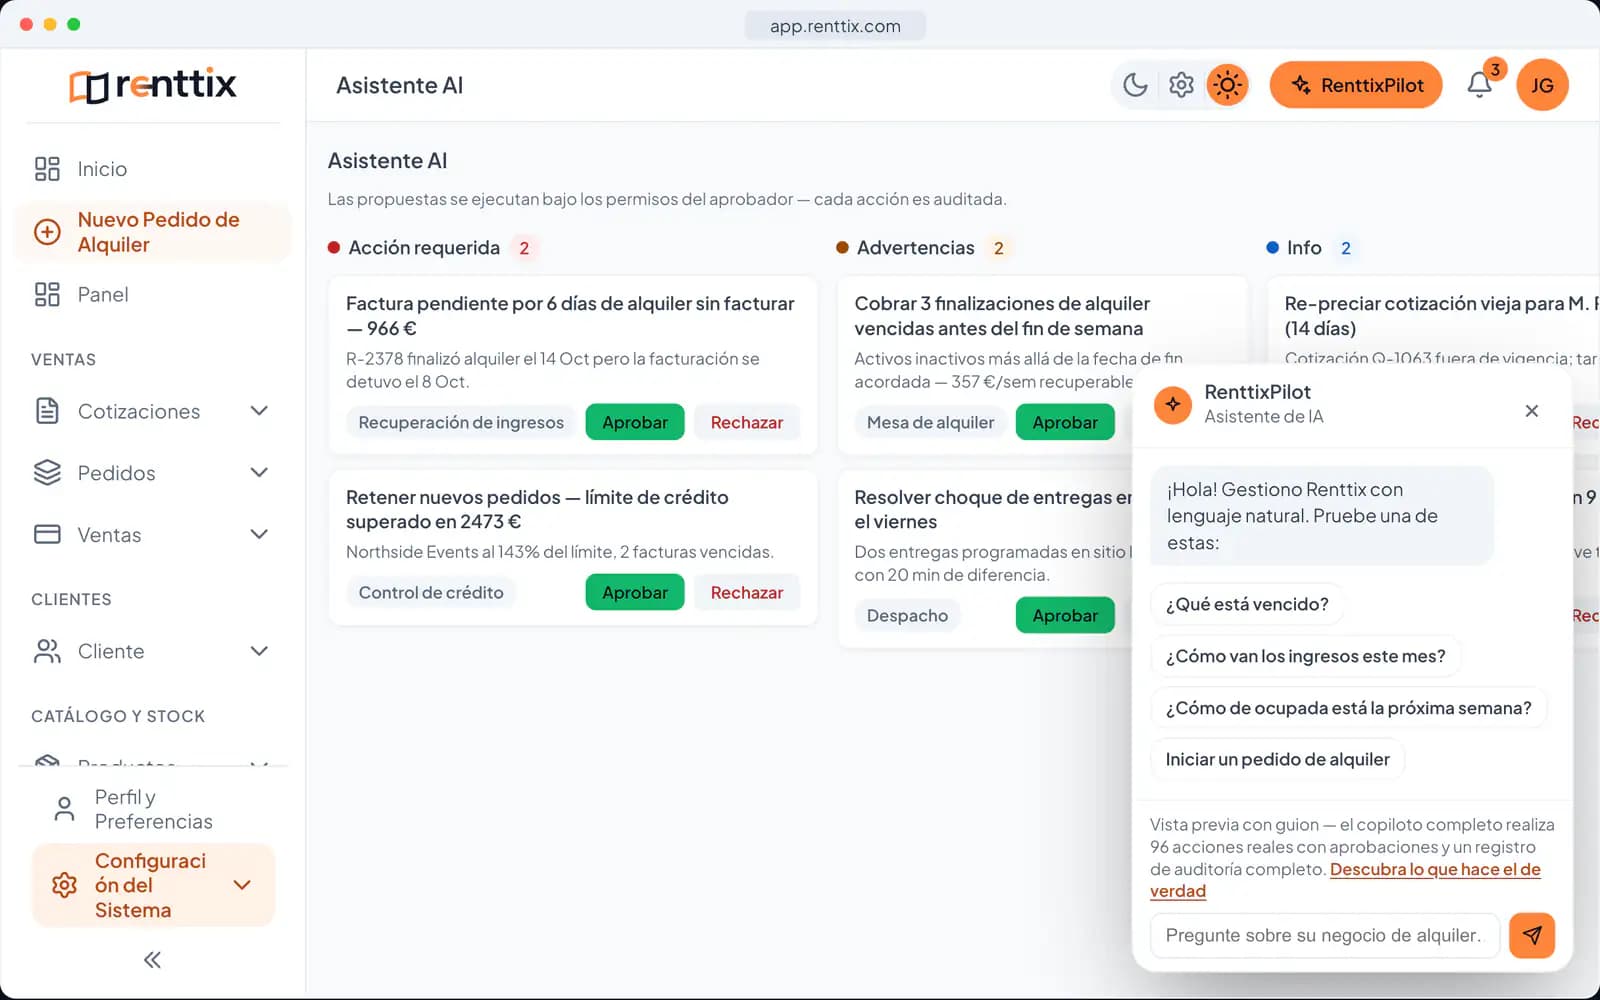Select the system theme gear icon
The image size is (1600, 1000).
[x=1181, y=85]
